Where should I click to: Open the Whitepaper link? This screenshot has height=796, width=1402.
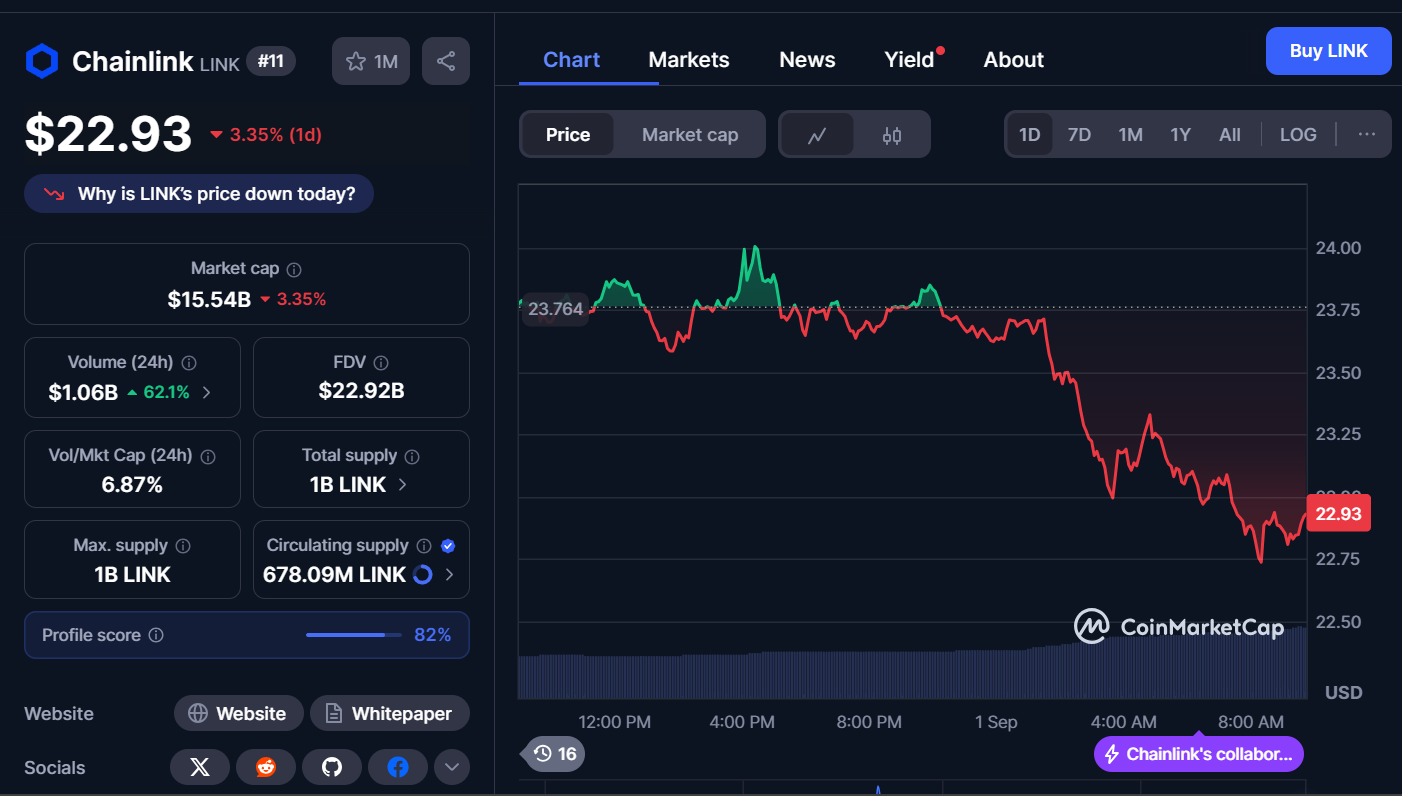(389, 714)
